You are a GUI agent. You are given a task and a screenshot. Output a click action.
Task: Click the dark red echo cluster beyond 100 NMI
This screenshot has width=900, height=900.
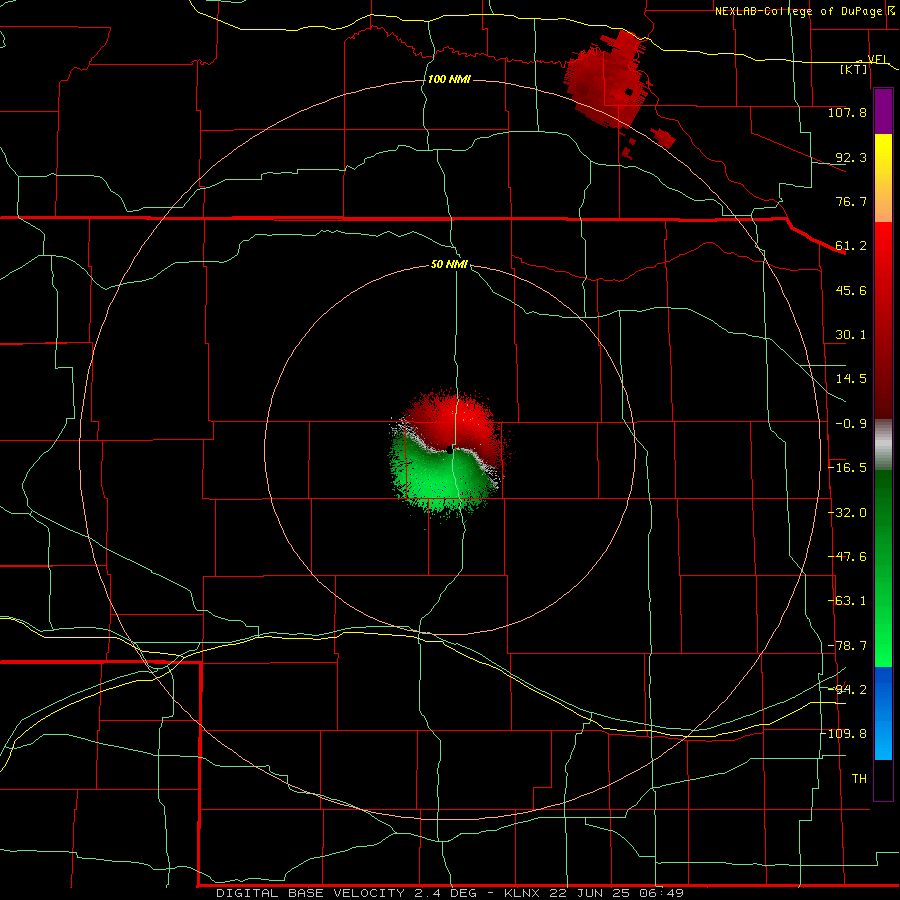click(608, 77)
